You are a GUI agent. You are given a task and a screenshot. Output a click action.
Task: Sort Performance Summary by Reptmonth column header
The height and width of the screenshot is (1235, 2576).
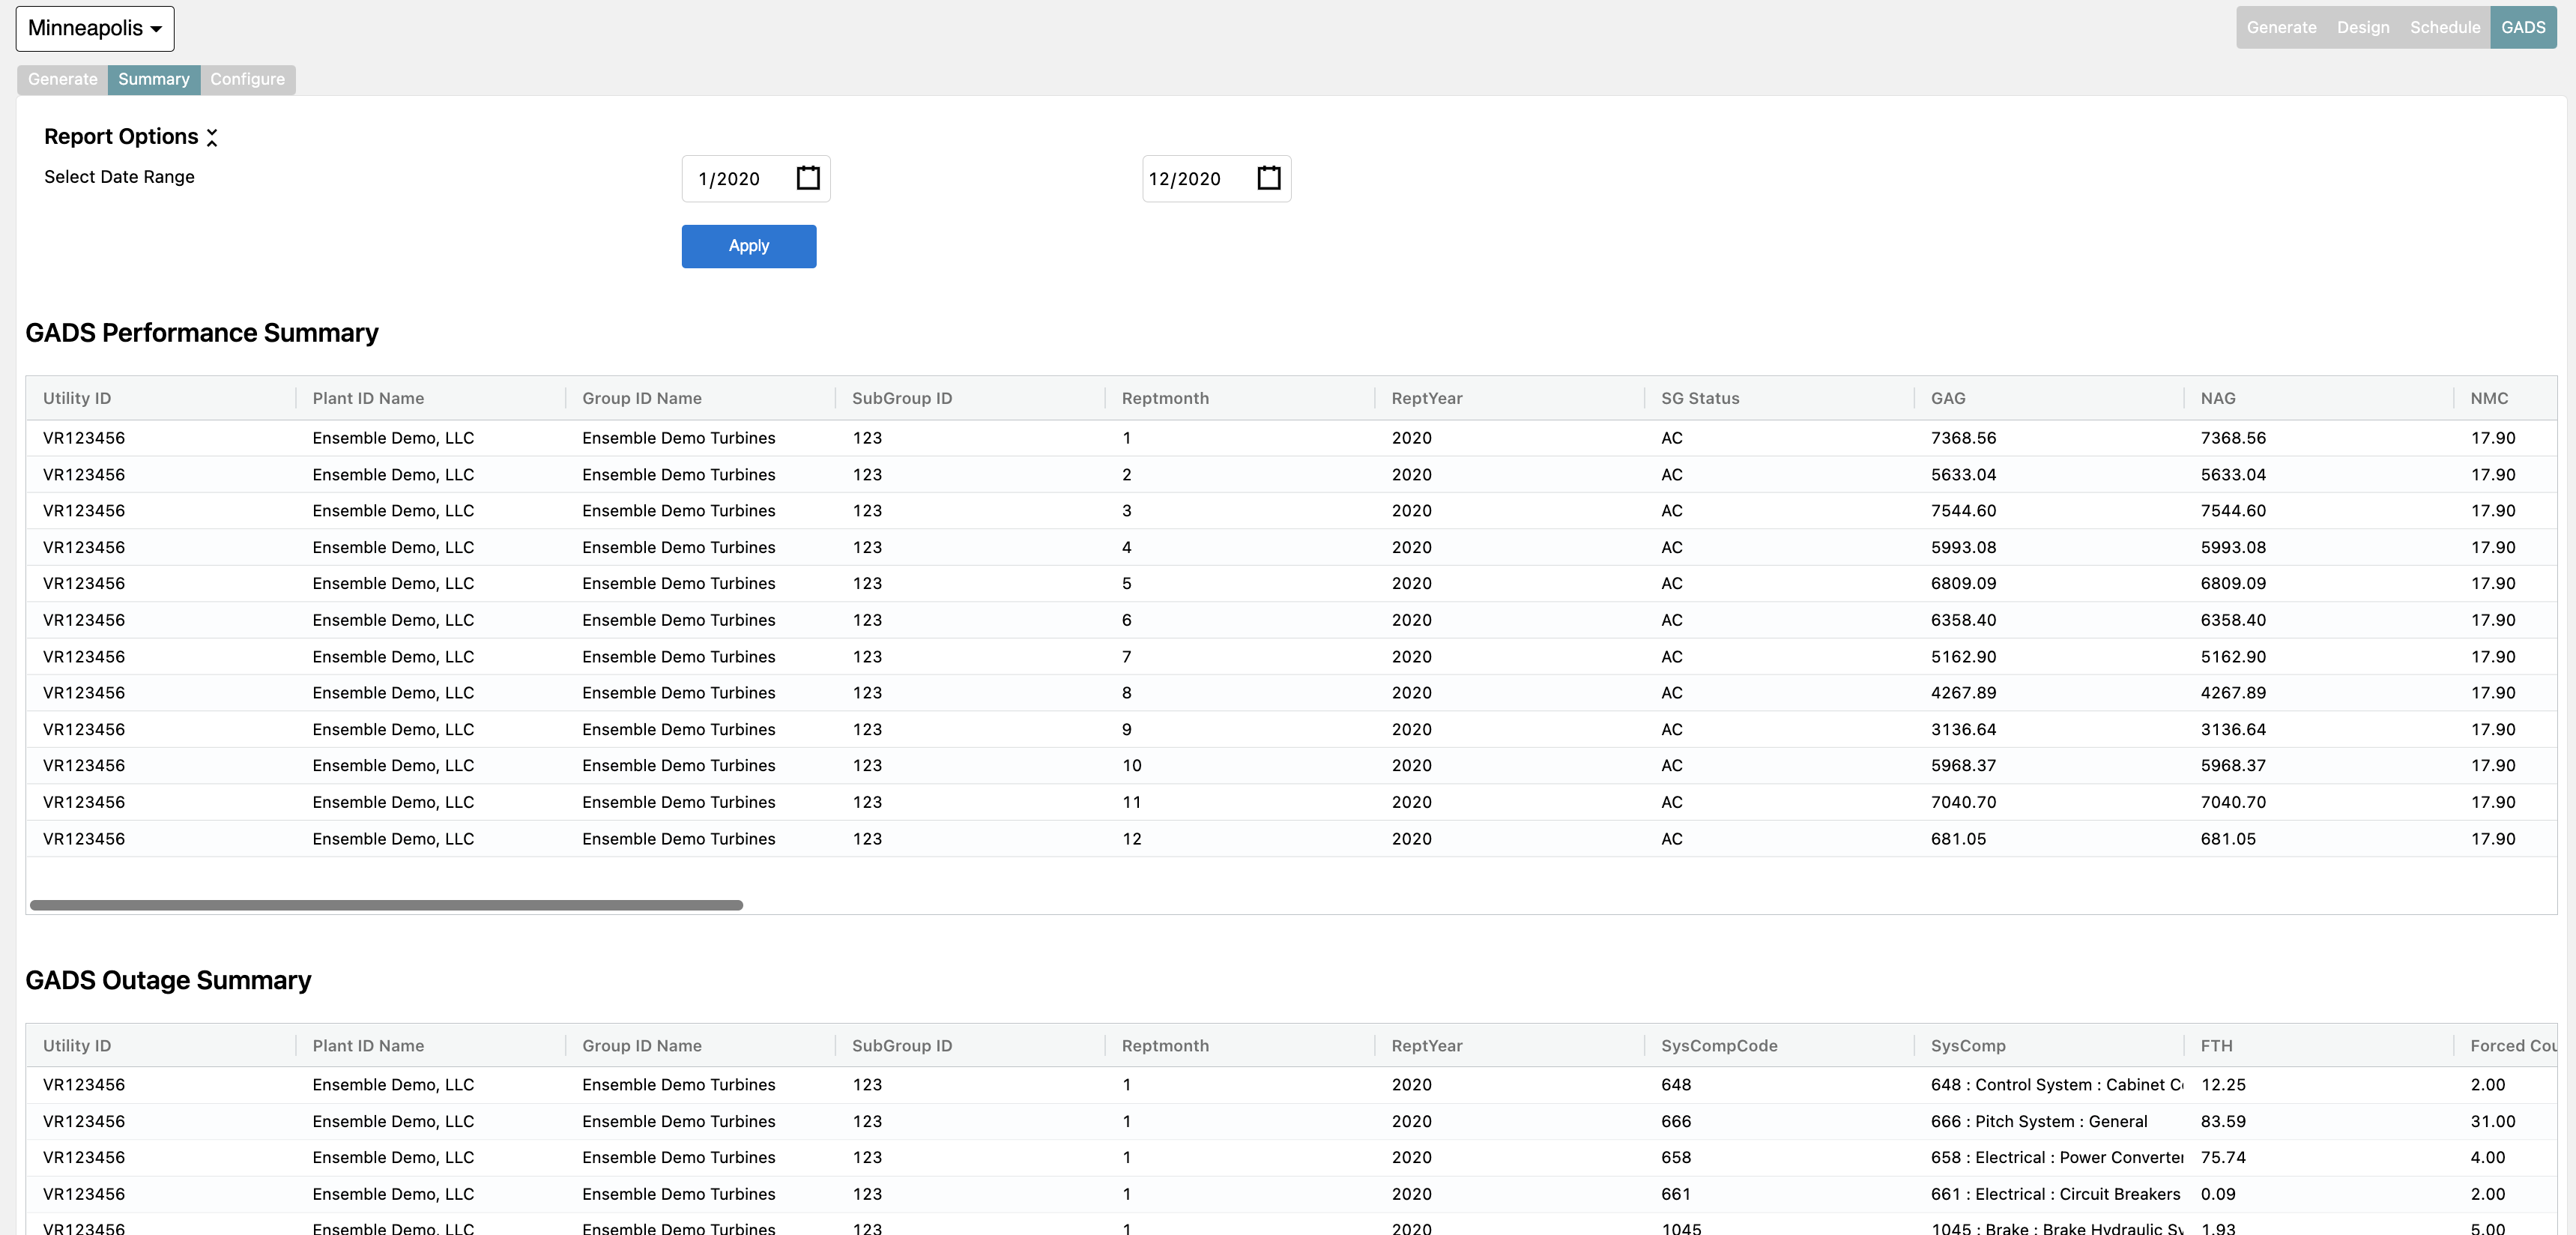click(1165, 398)
